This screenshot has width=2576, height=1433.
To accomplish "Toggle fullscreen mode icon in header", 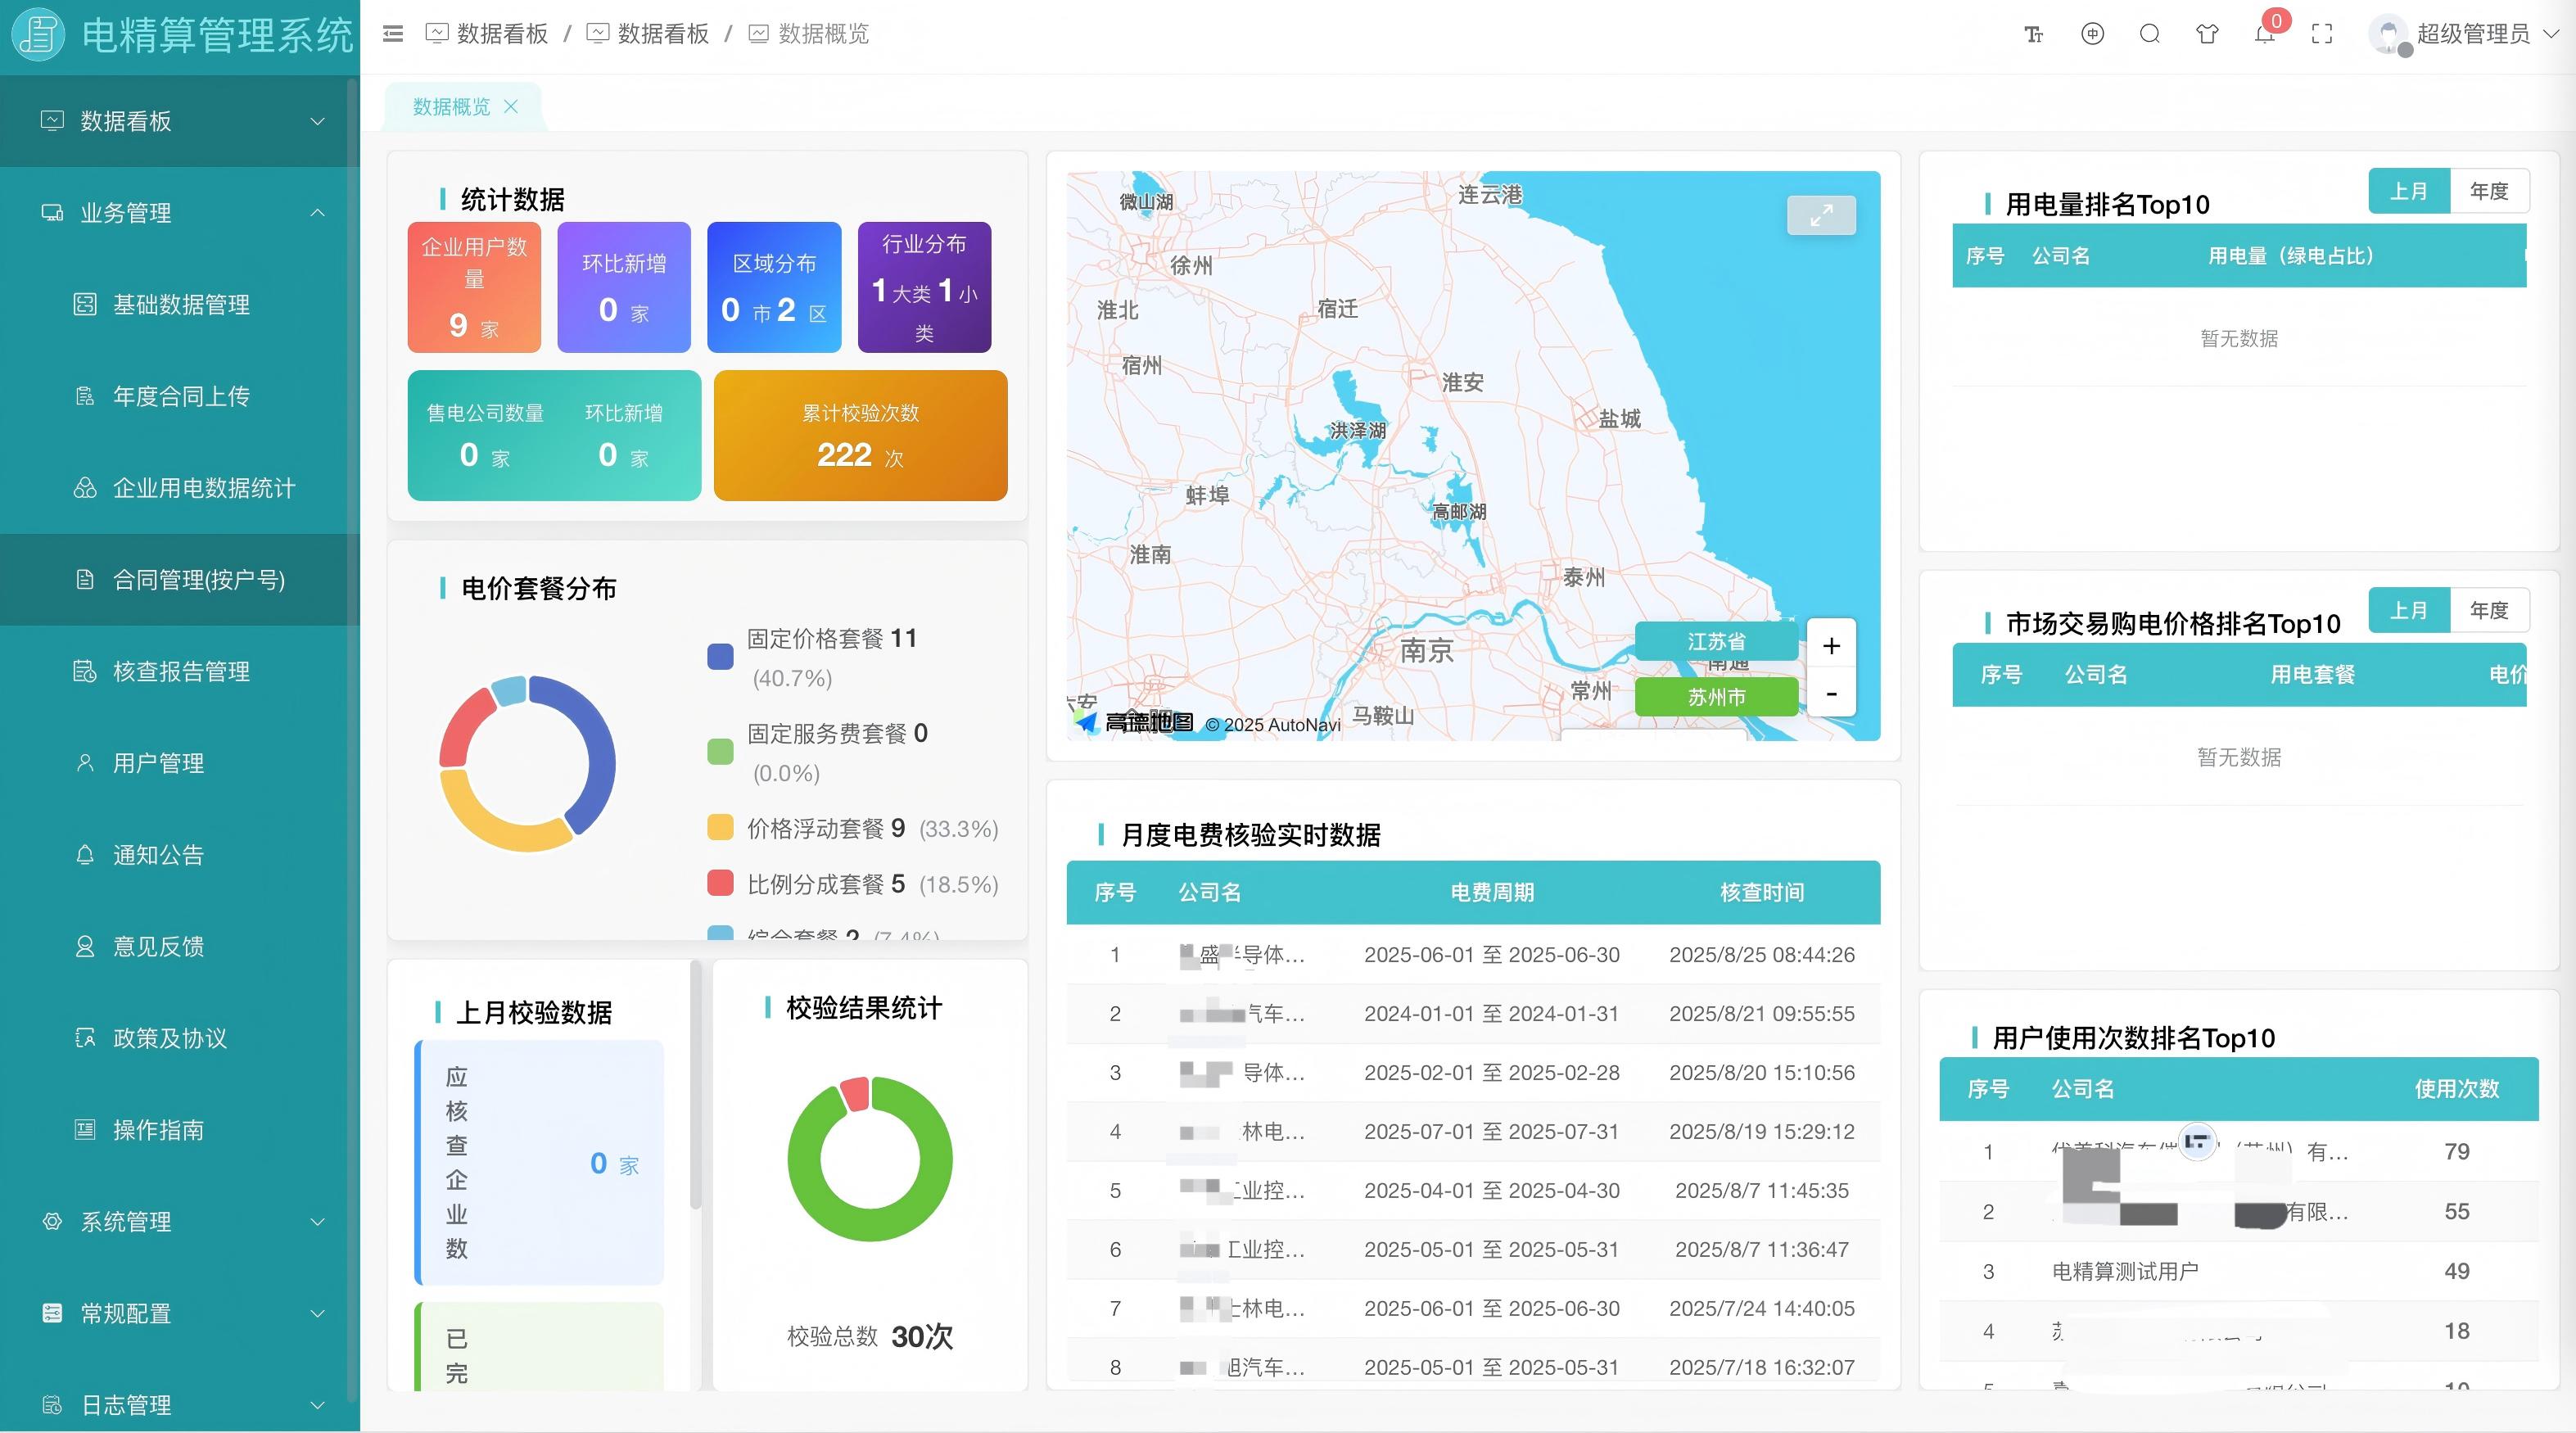I will coord(2322,34).
